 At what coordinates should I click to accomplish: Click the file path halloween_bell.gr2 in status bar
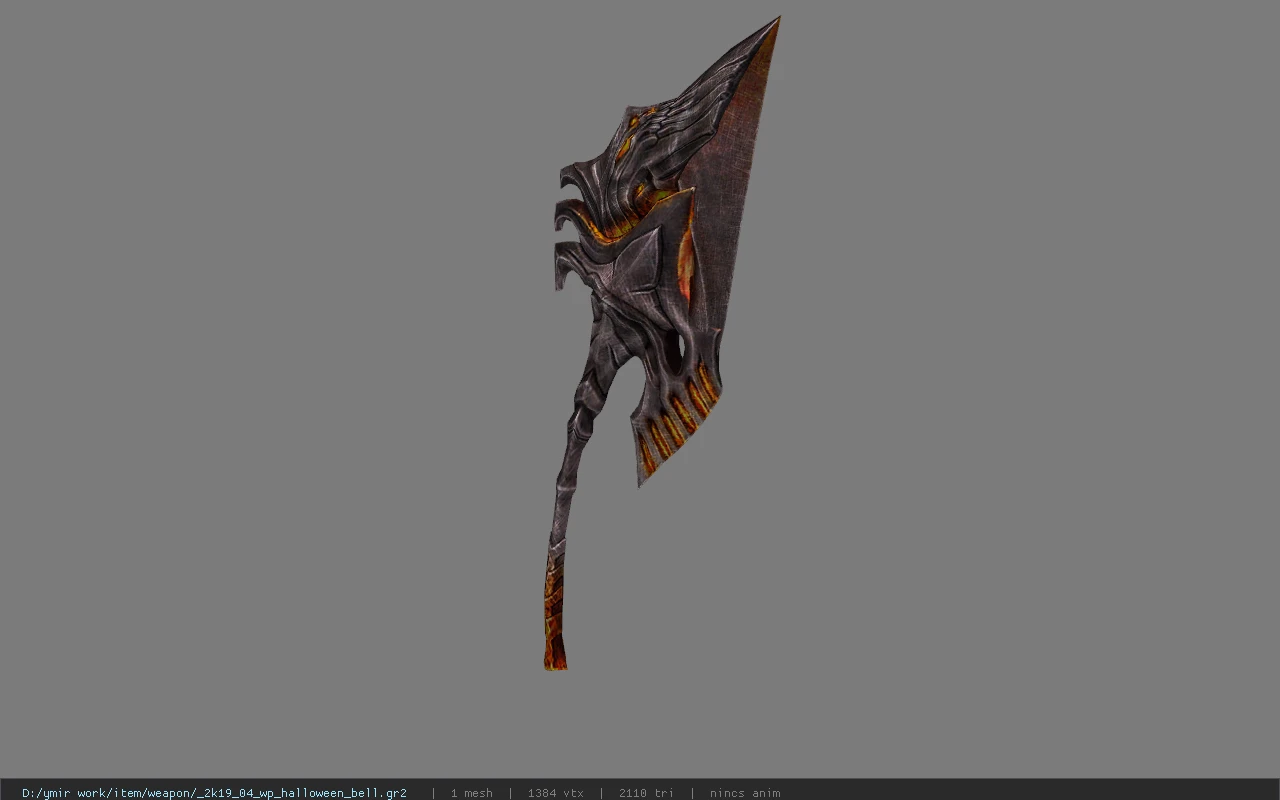[214, 793]
